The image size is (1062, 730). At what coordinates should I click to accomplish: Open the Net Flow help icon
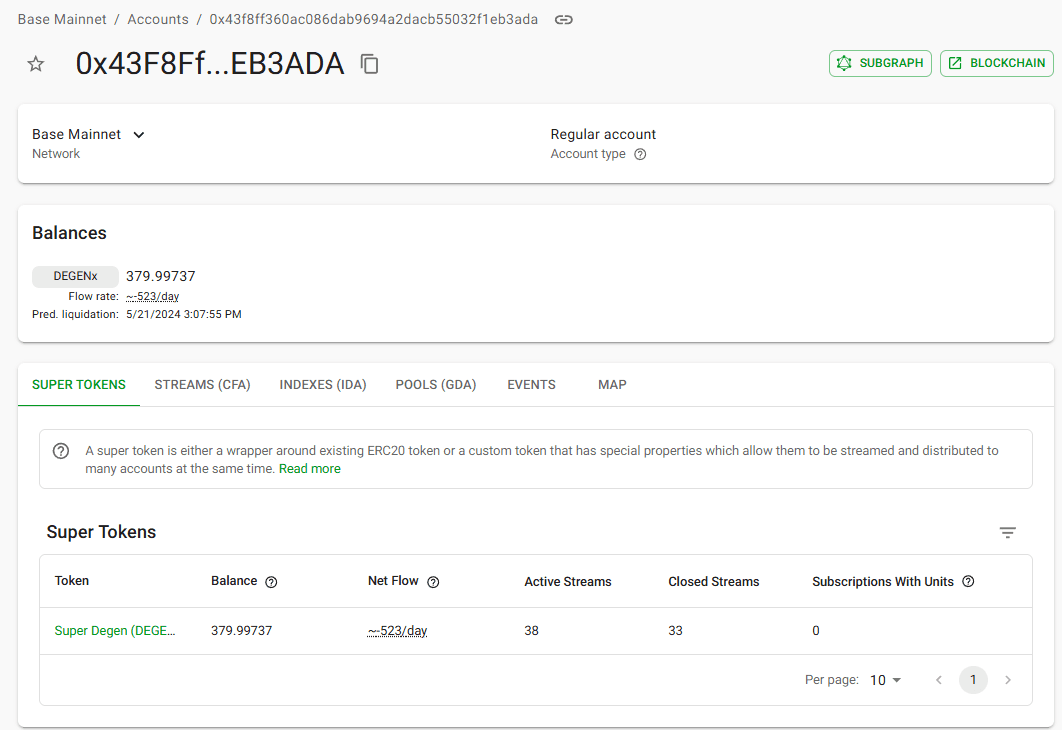433,582
